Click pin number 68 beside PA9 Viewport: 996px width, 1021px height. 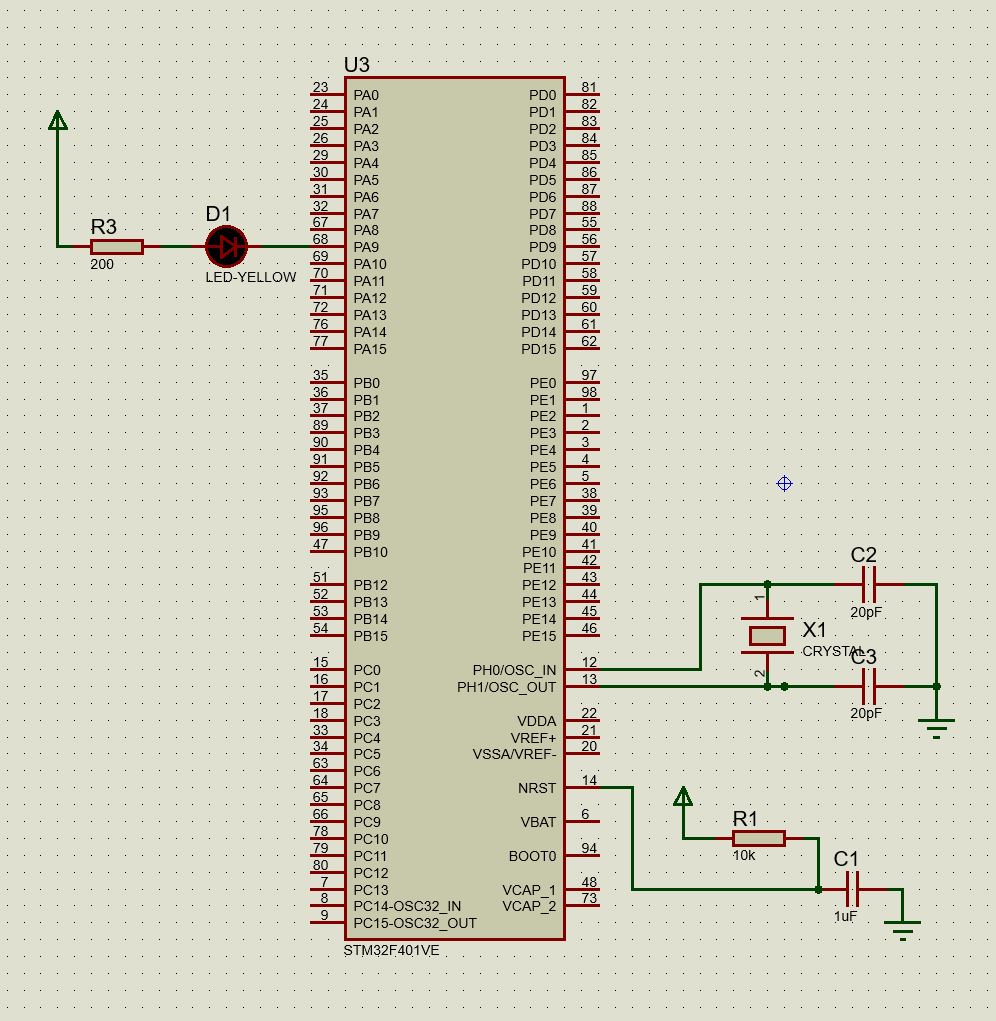(x=320, y=239)
